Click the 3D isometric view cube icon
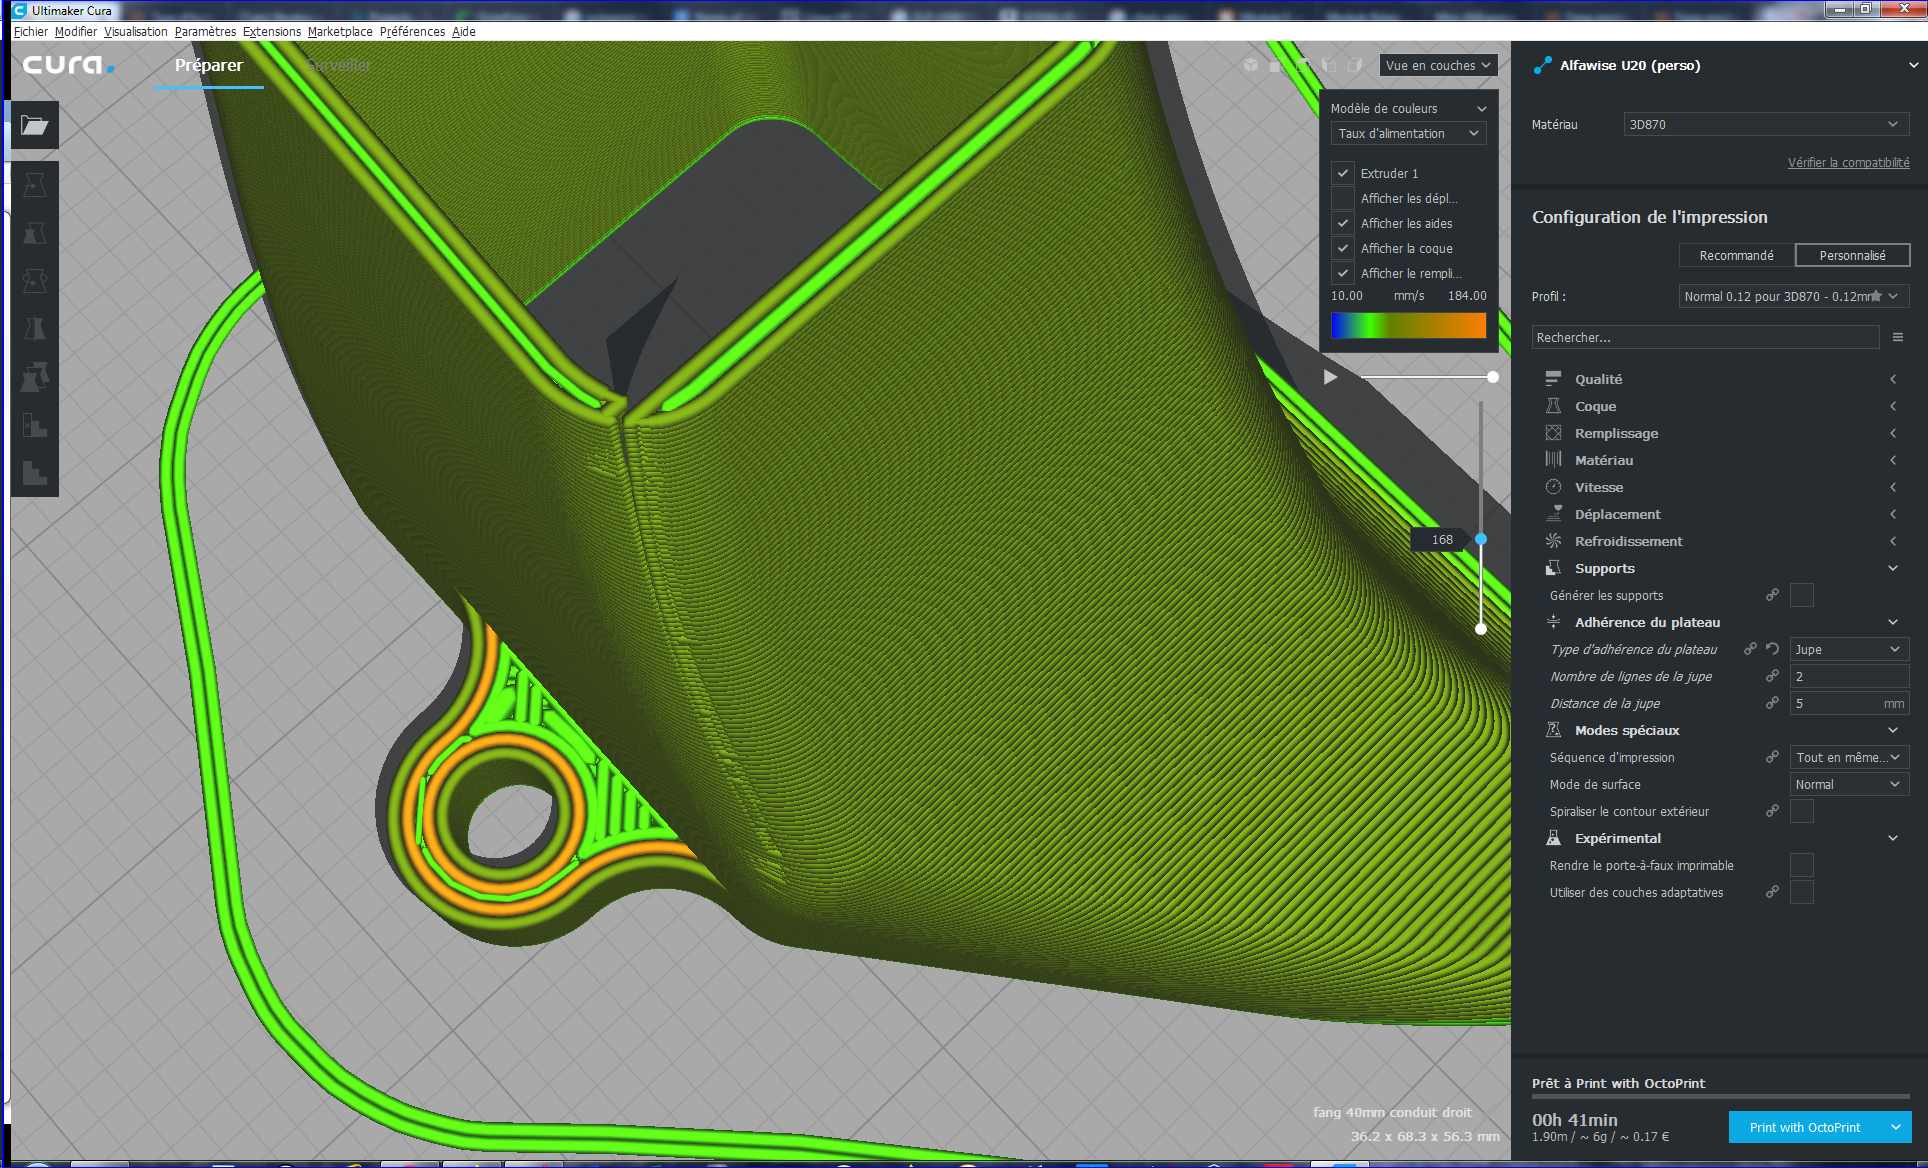Screen dimensions: 1928x1168 point(1250,65)
